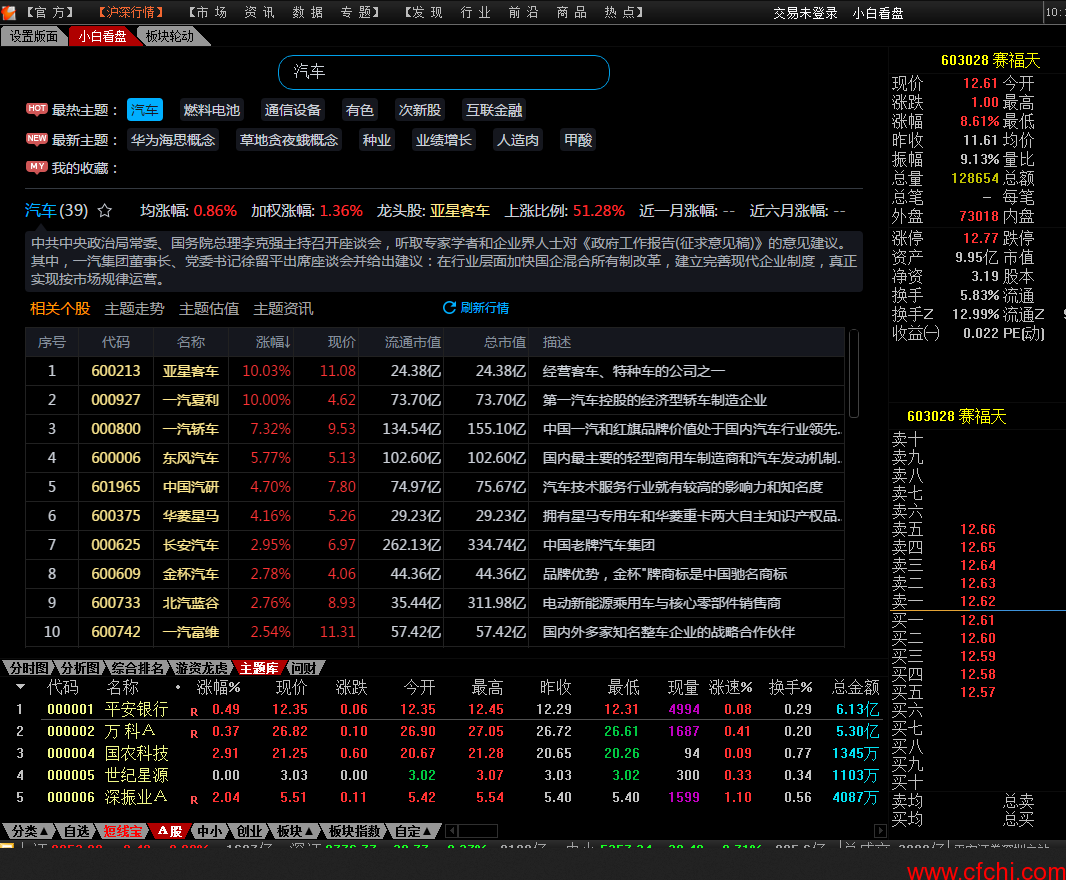Open the 沪深行情 menu
The height and width of the screenshot is (880, 1066).
coord(131,12)
